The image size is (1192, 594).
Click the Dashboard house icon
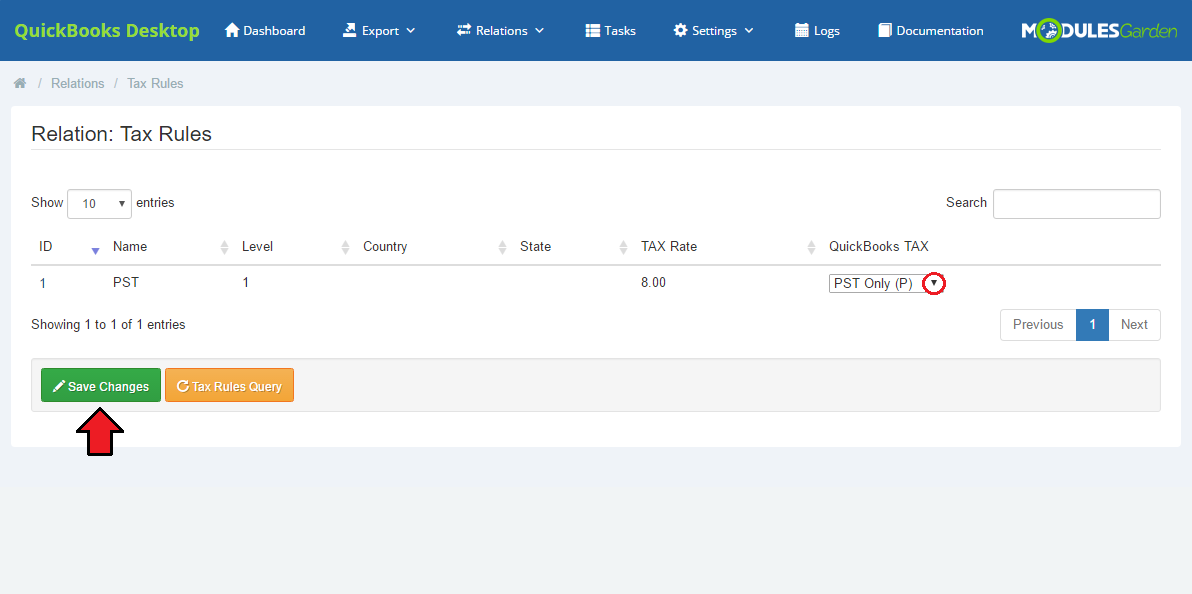tap(232, 30)
